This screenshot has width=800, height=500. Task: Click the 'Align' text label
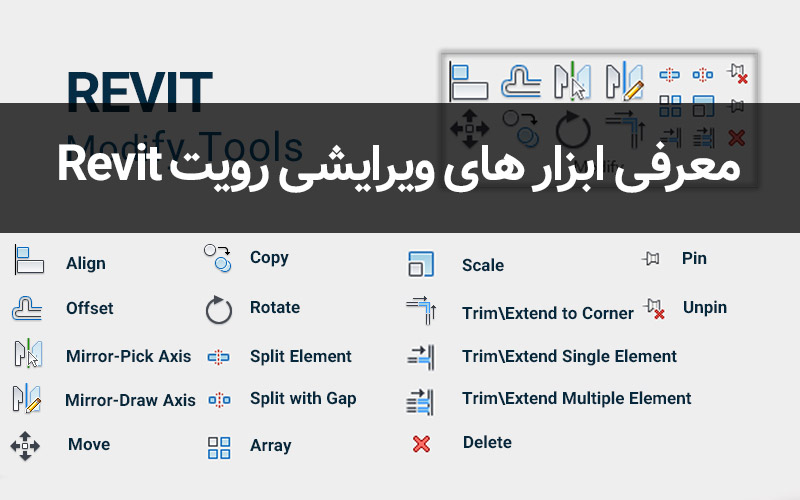coord(86,264)
